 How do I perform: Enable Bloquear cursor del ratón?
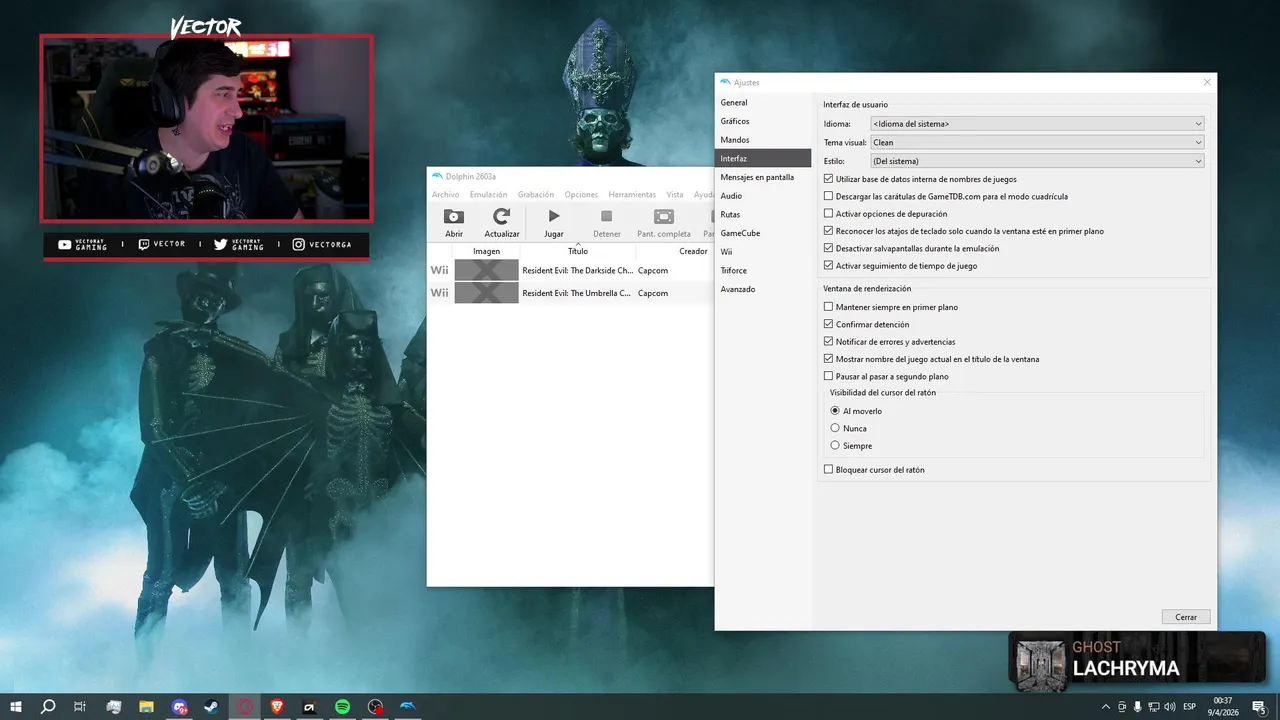(828, 469)
